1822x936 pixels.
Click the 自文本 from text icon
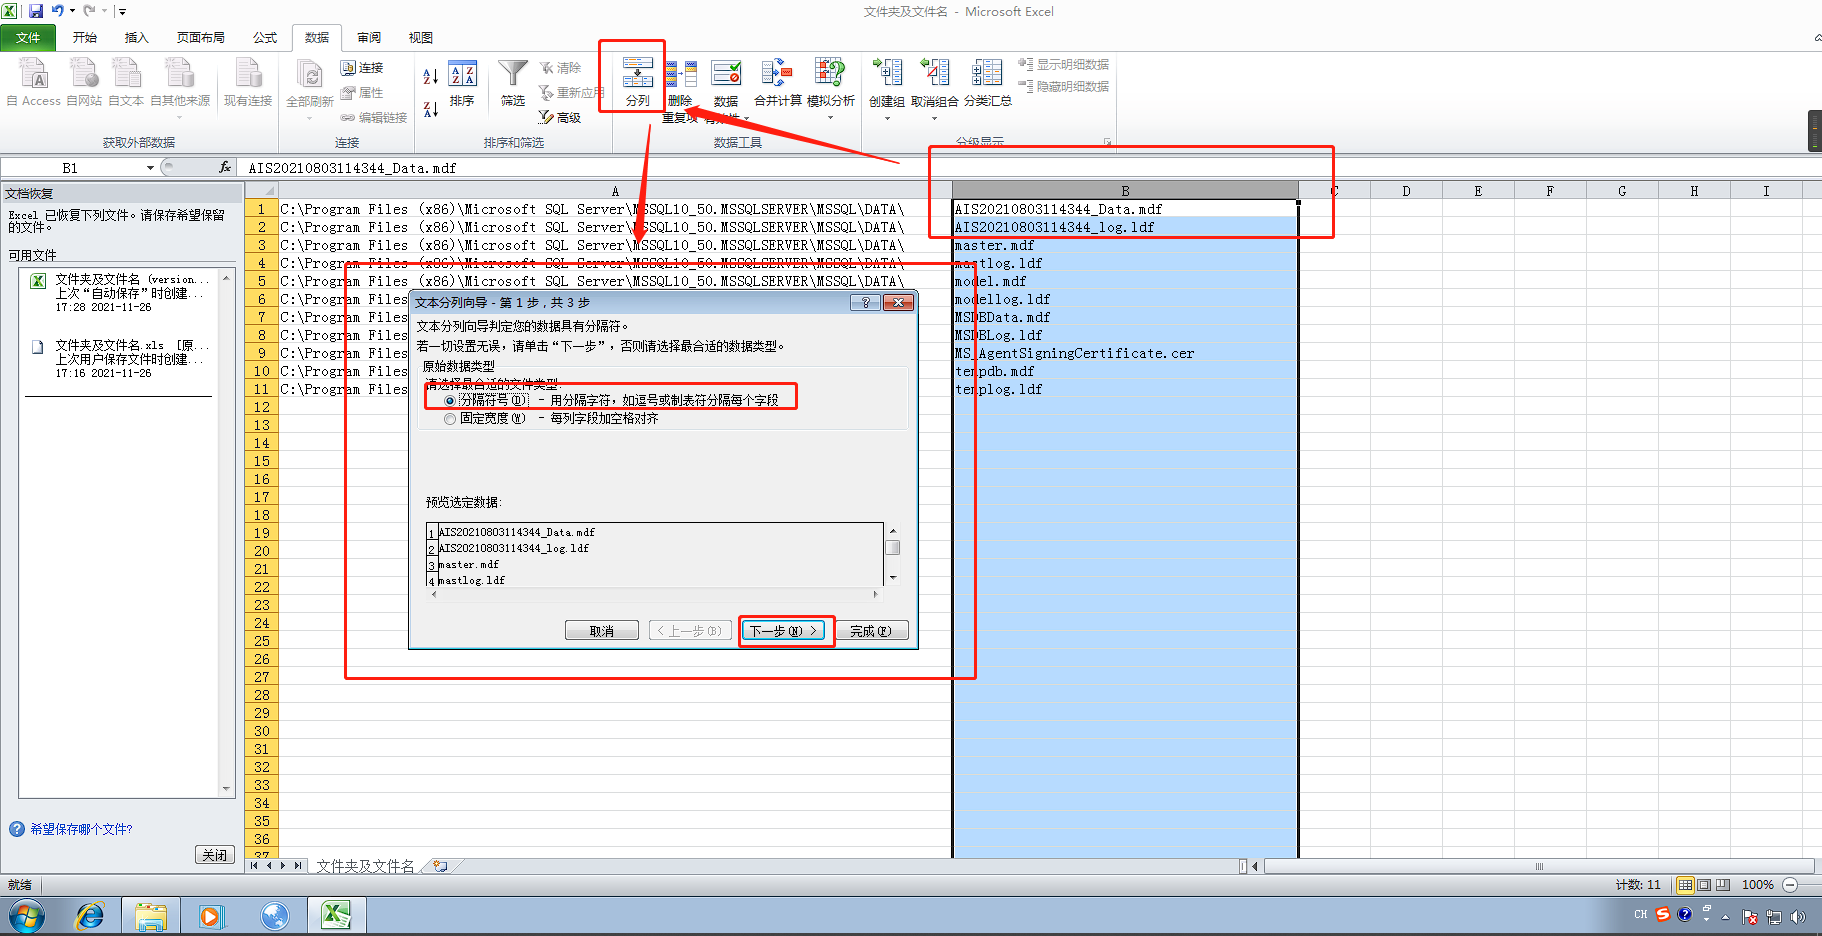point(126,73)
